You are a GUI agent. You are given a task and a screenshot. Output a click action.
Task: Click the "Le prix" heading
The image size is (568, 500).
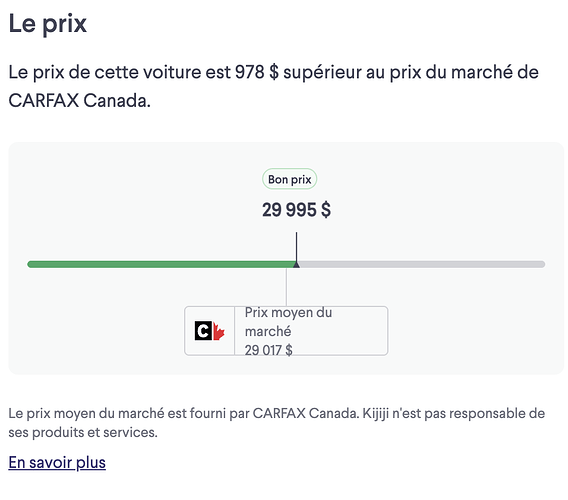(x=47, y=24)
